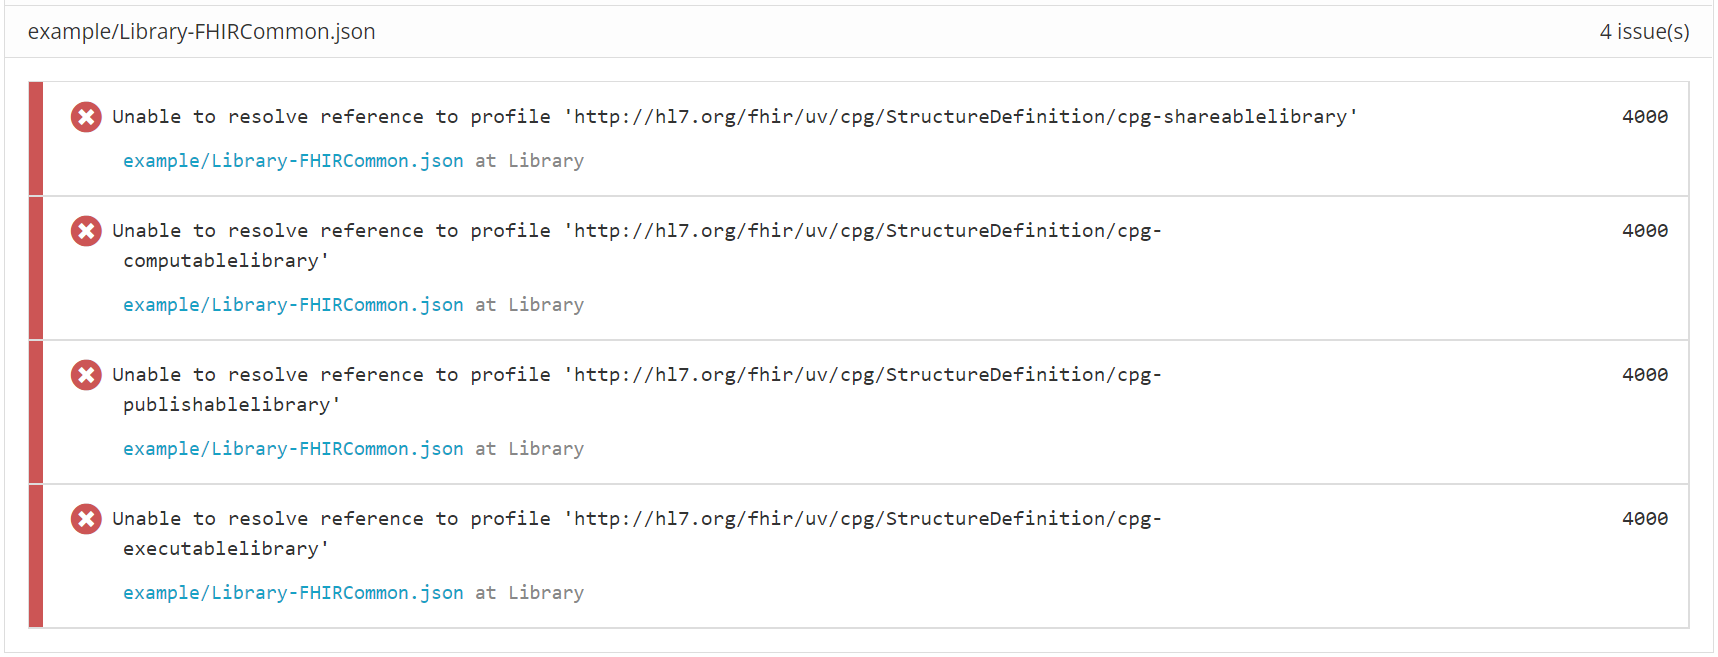The height and width of the screenshot is (657, 1718).
Task: Select error code 4000 on executablelibrary row
Action: [x=1645, y=519]
